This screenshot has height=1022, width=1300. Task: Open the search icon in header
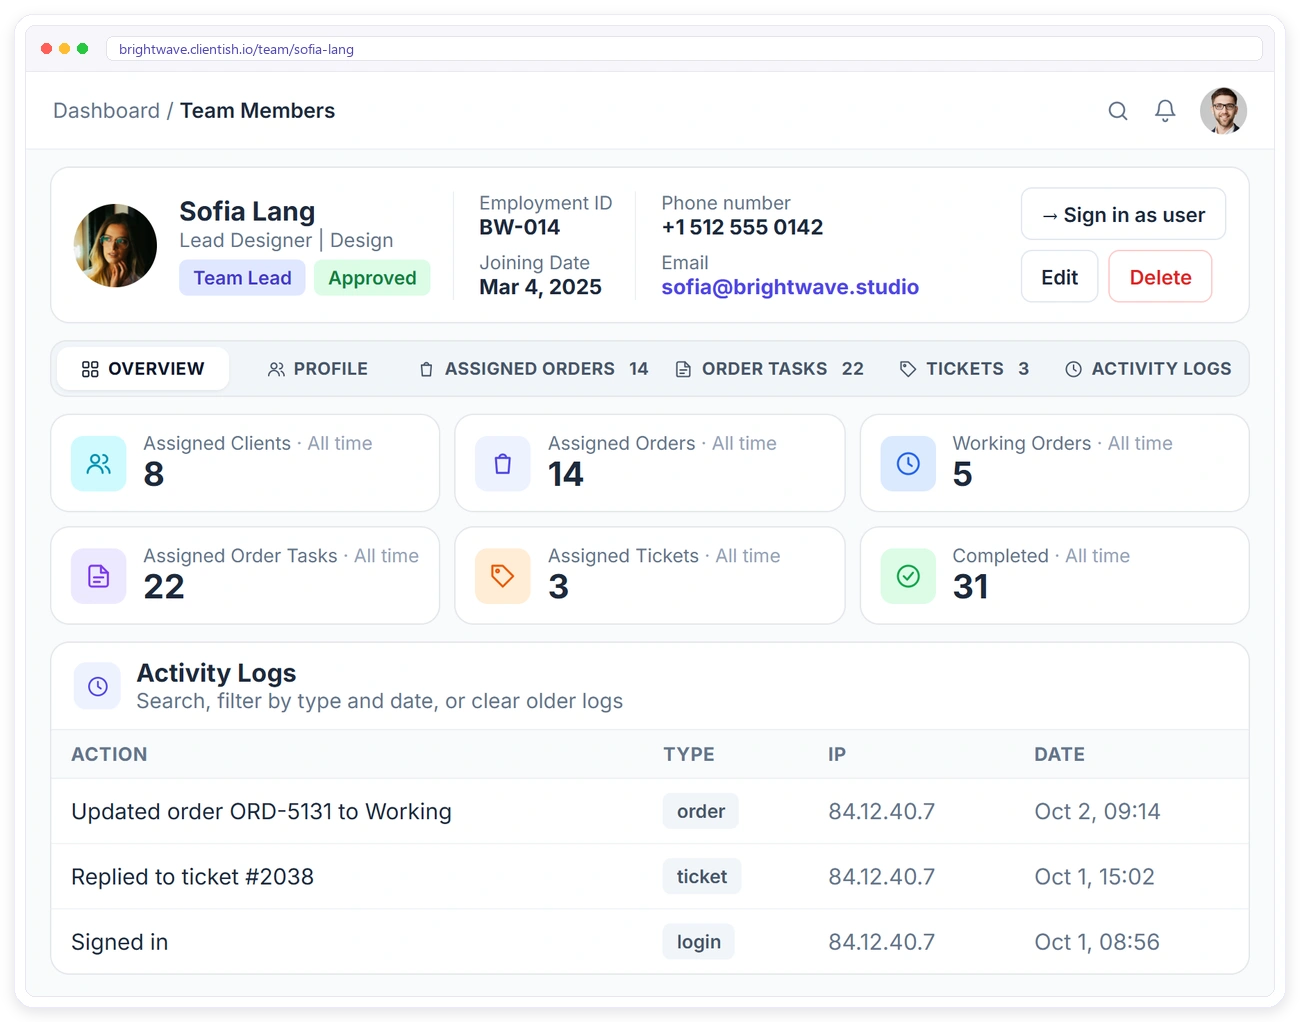1118,111
